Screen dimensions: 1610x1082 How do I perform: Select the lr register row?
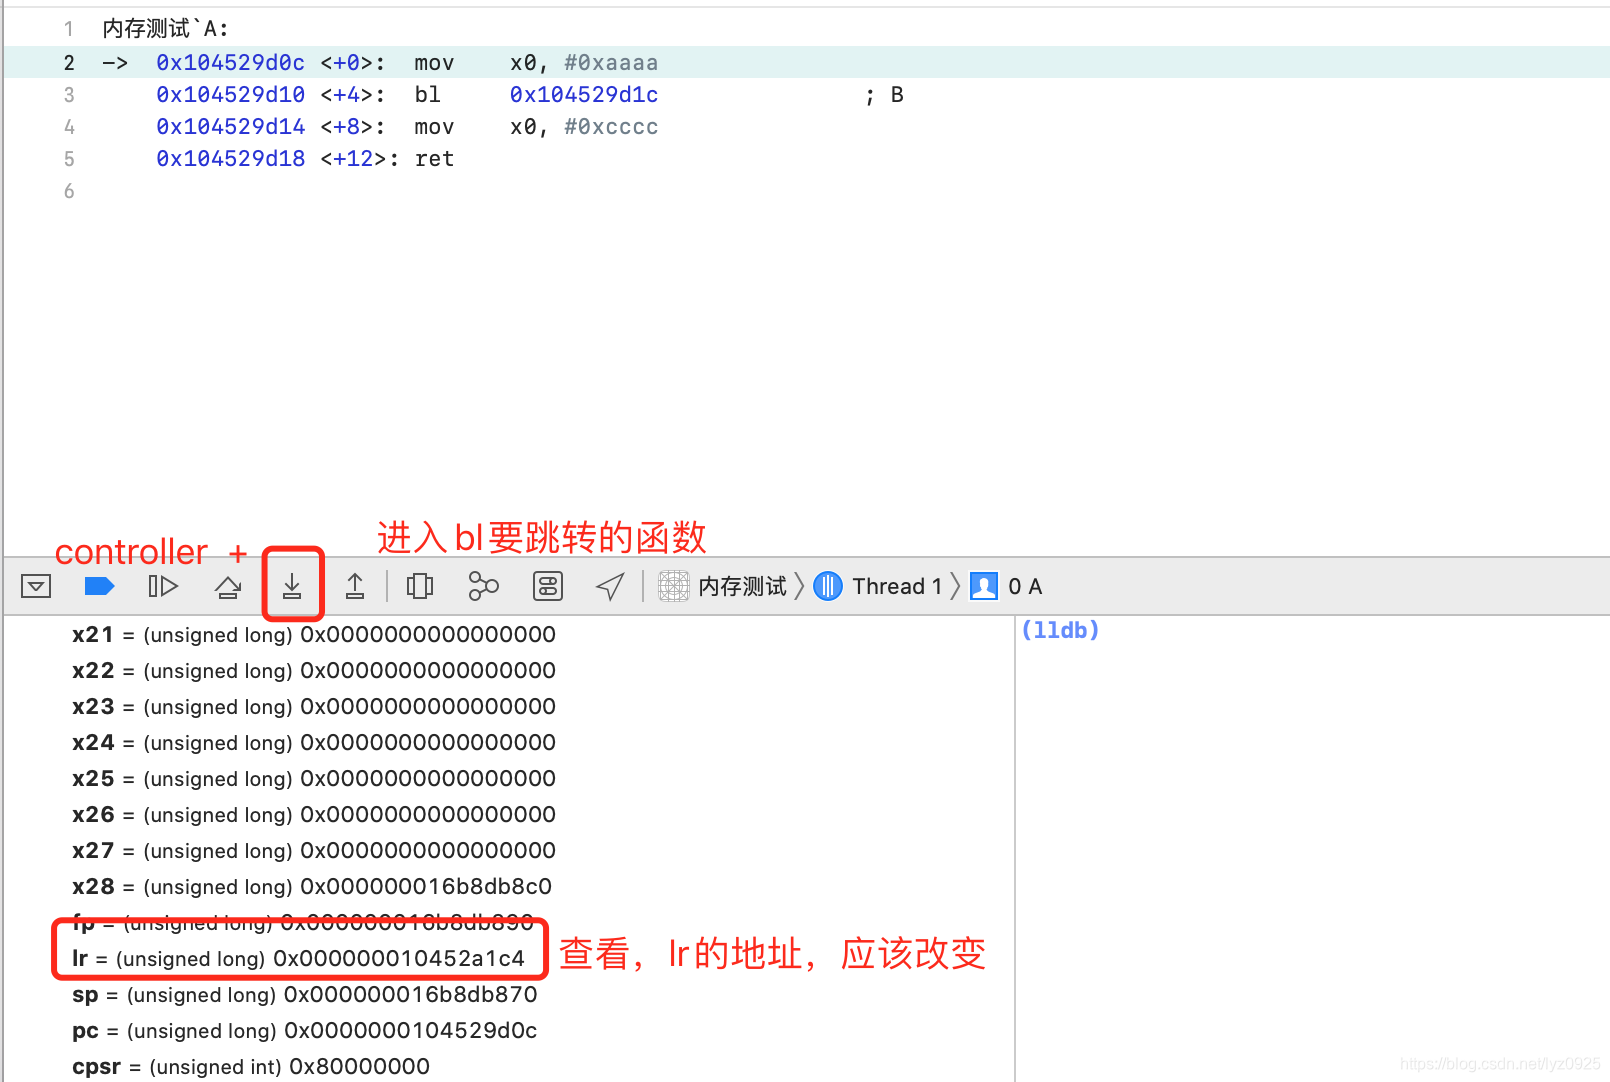(298, 958)
